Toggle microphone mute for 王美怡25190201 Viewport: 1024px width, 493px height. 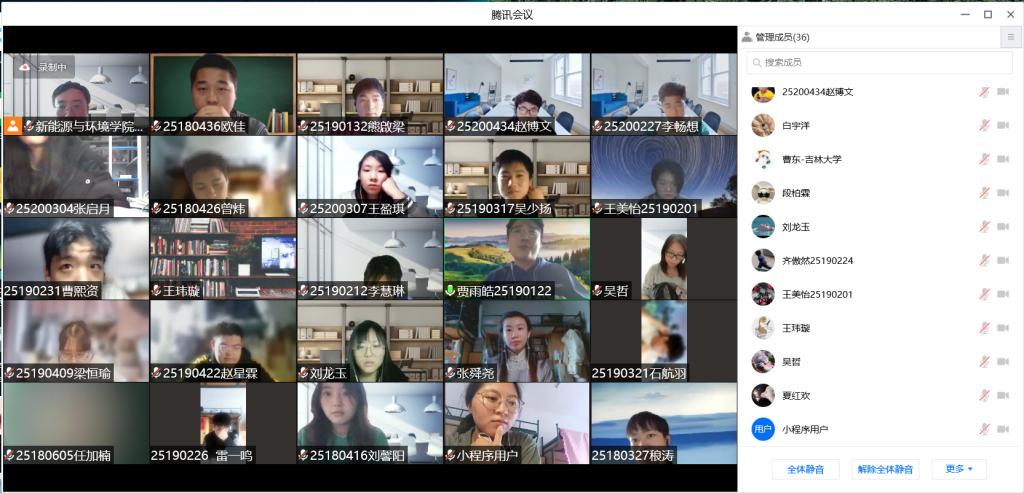[984, 294]
